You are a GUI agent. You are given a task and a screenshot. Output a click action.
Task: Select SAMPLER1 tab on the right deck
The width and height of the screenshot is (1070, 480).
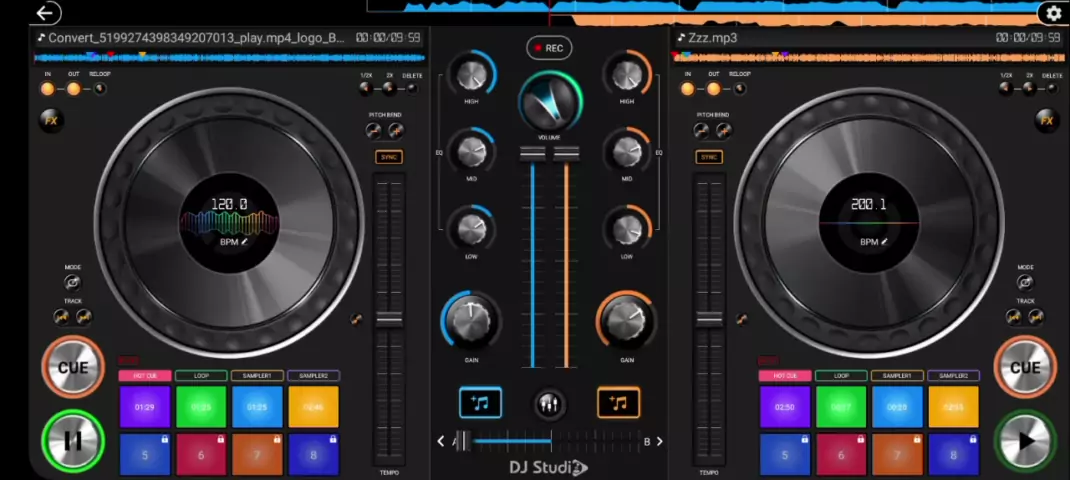[897, 376]
